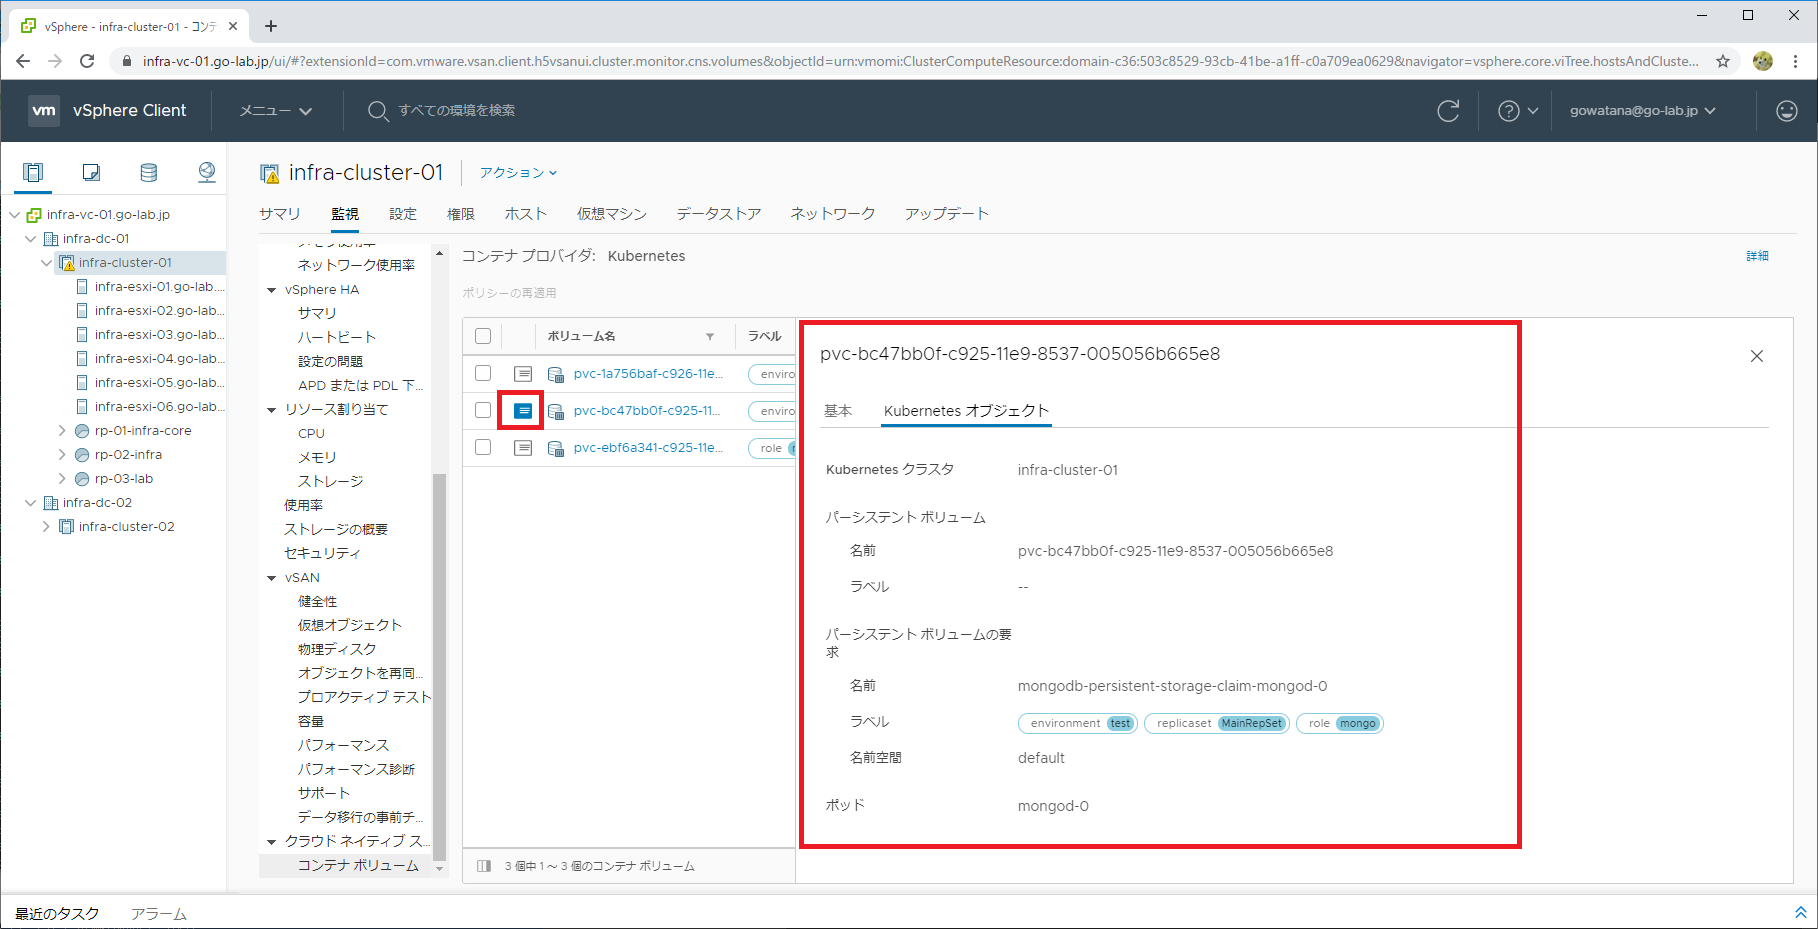1818x929 pixels.
Task: Switch to the サマリ tab
Action: (280, 214)
